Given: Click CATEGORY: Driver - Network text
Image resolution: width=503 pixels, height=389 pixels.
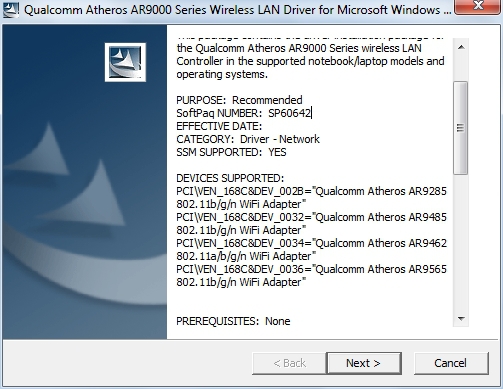Looking at the screenshot, I should (248, 139).
